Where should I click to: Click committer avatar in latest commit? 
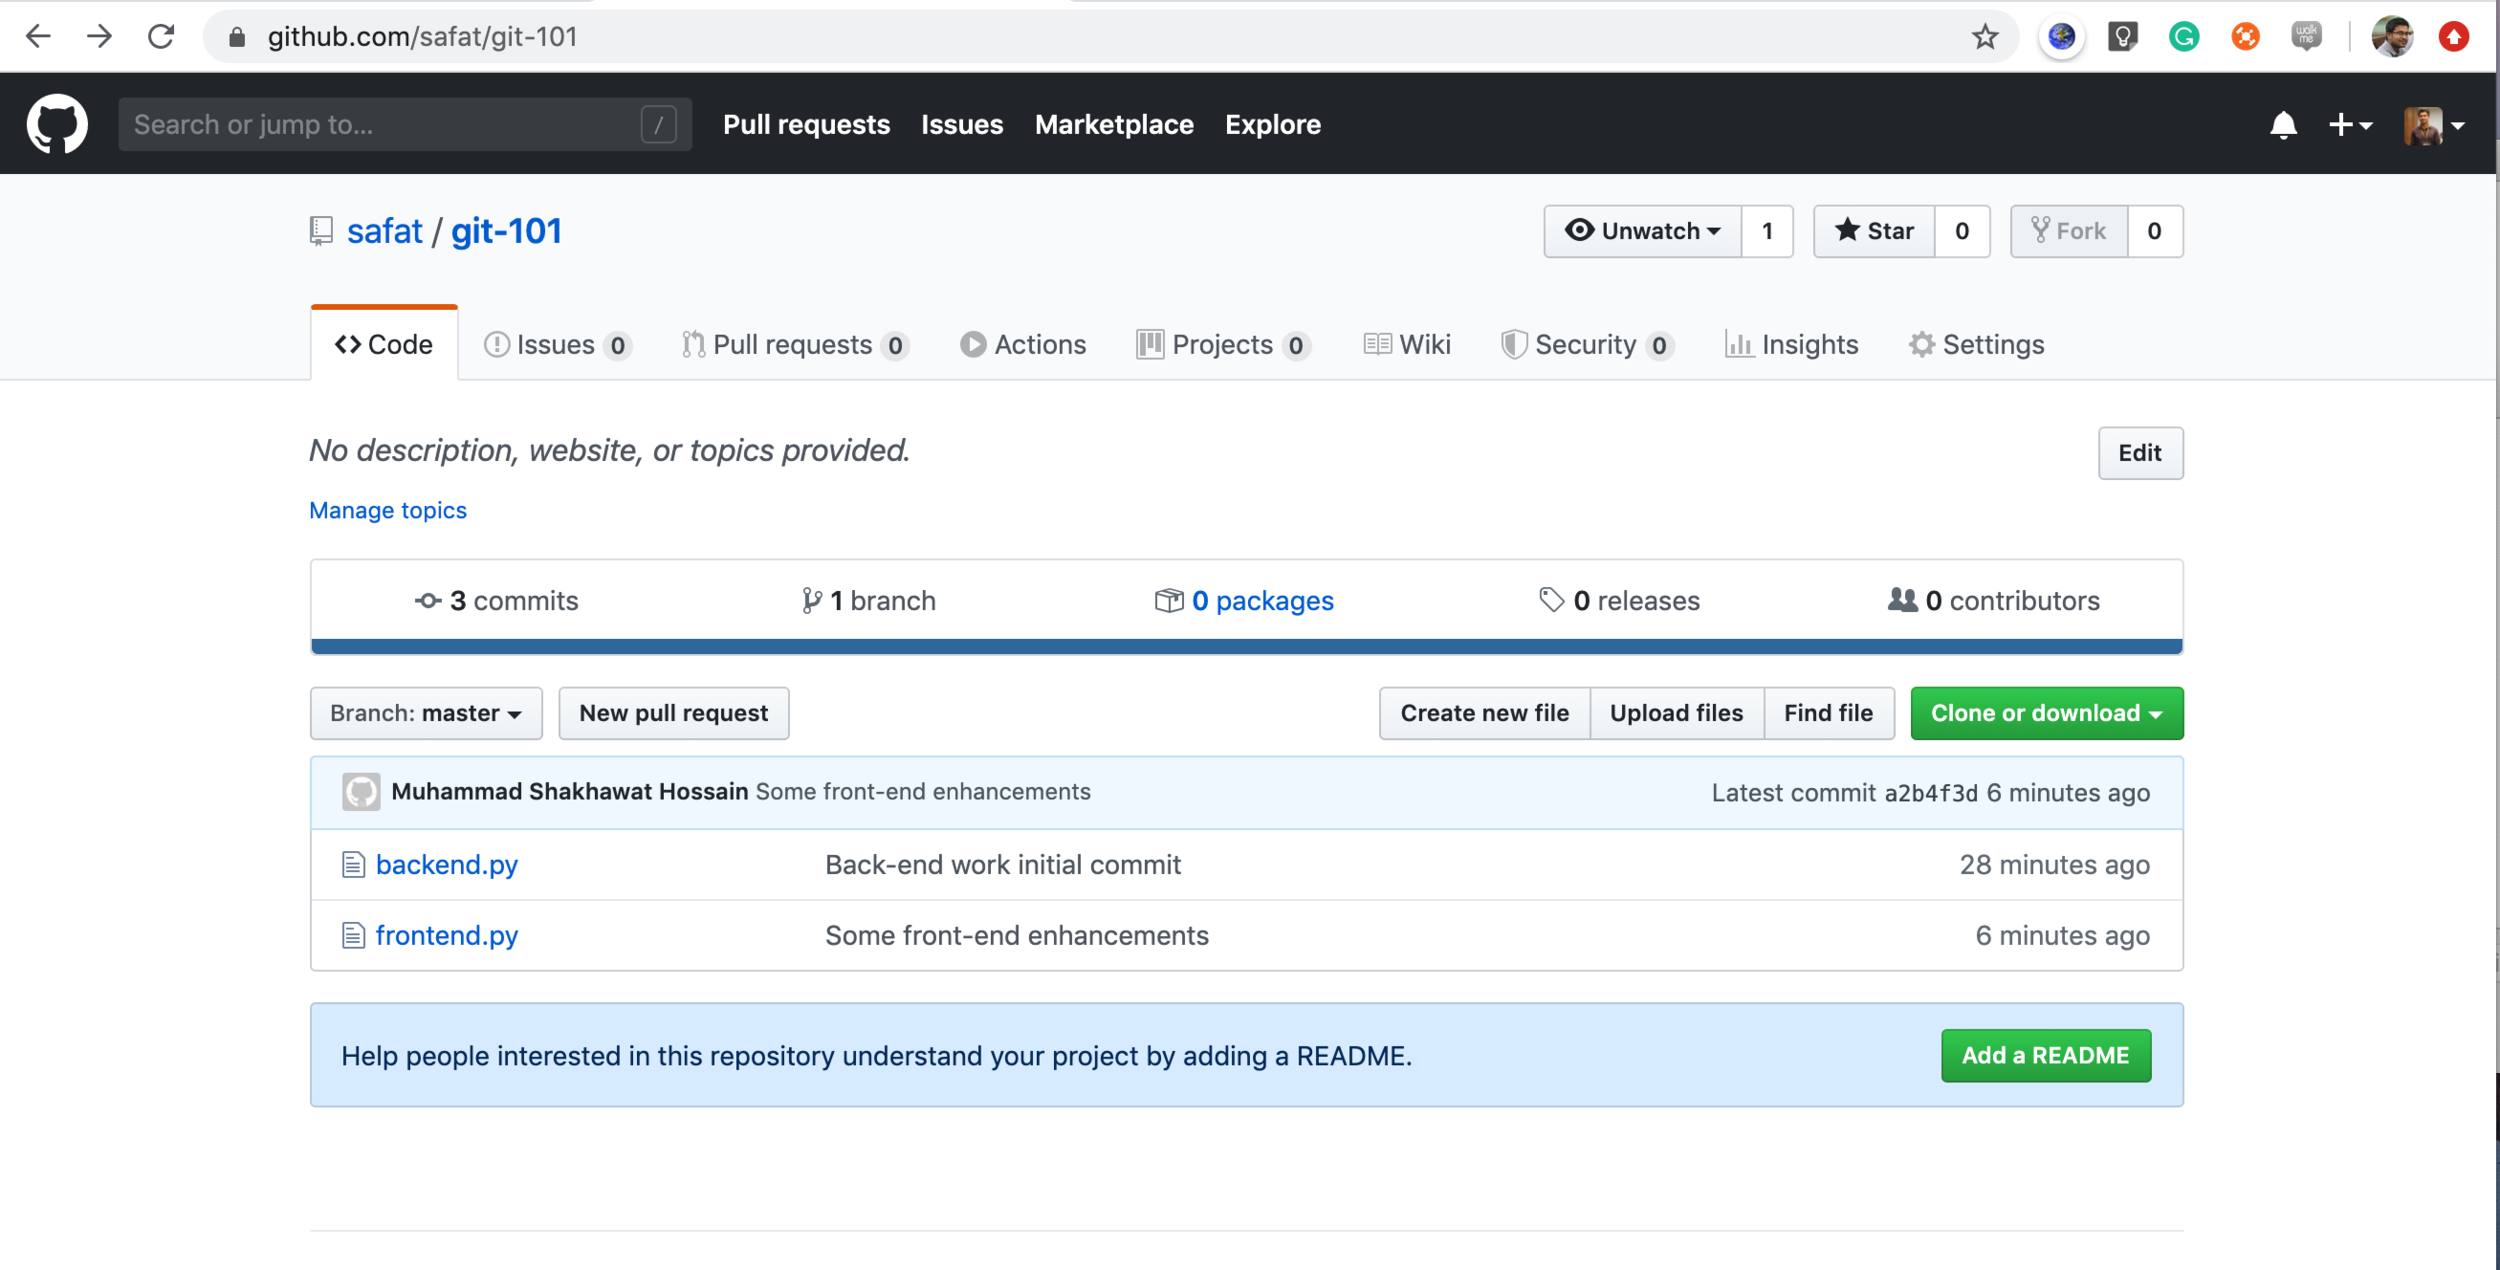click(361, 792)
